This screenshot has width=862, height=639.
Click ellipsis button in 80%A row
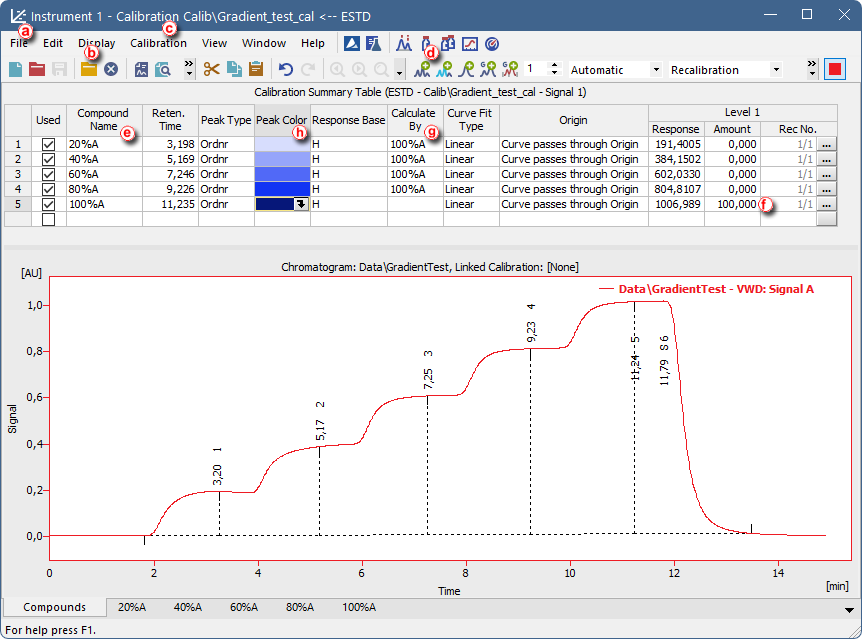827,189
